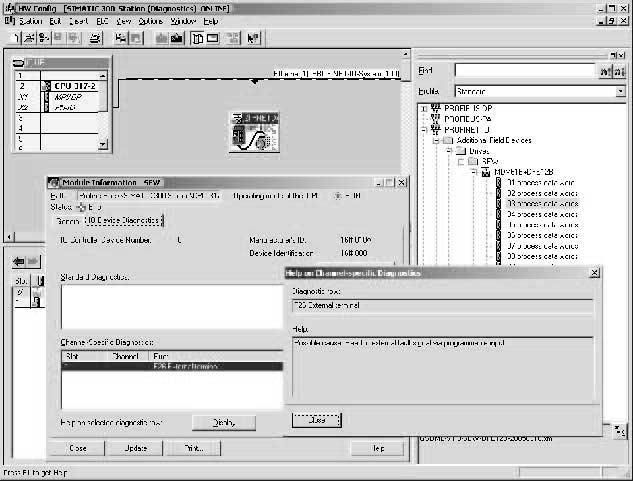Viewport: 633px width, 481px height.
Task: Click the rack list scroll-down arrow
Action: coord(103,144)
